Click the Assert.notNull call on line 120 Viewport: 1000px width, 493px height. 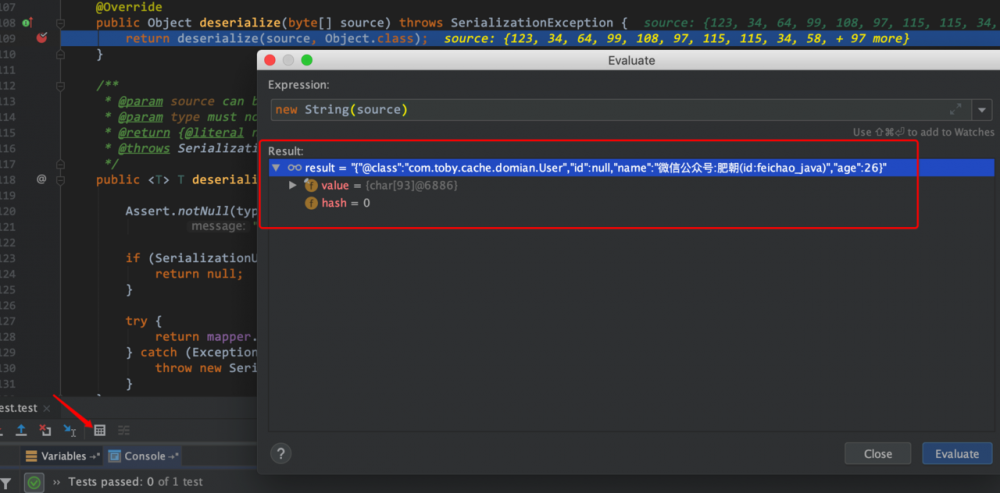191,211
